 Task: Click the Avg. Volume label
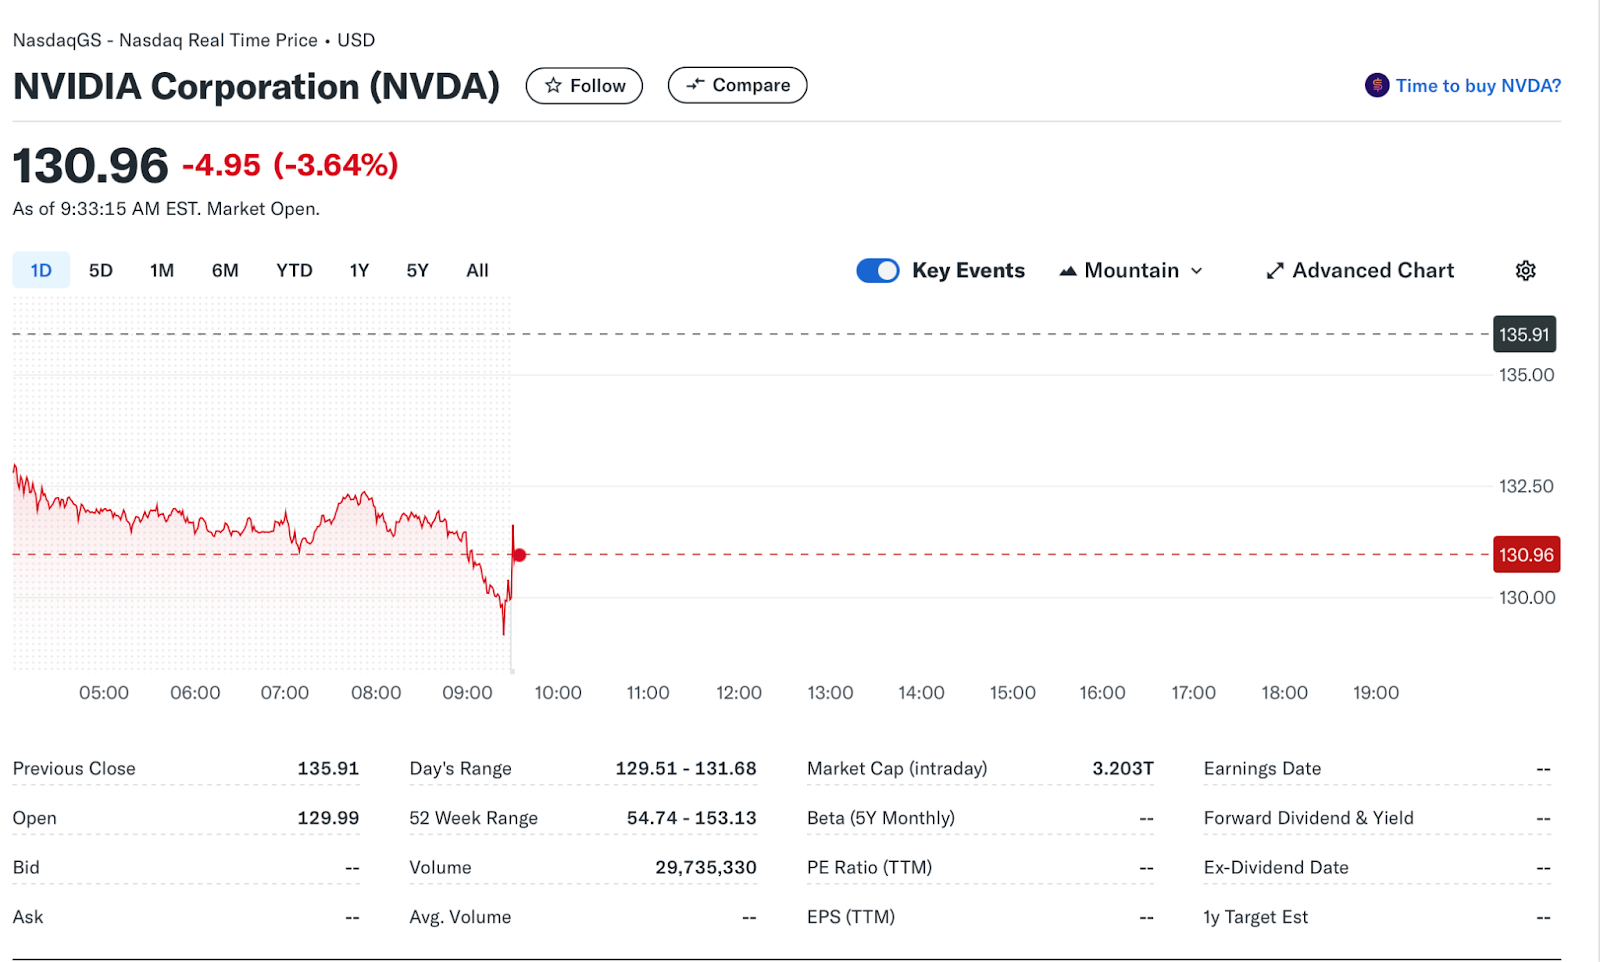[x=460, y=917]
